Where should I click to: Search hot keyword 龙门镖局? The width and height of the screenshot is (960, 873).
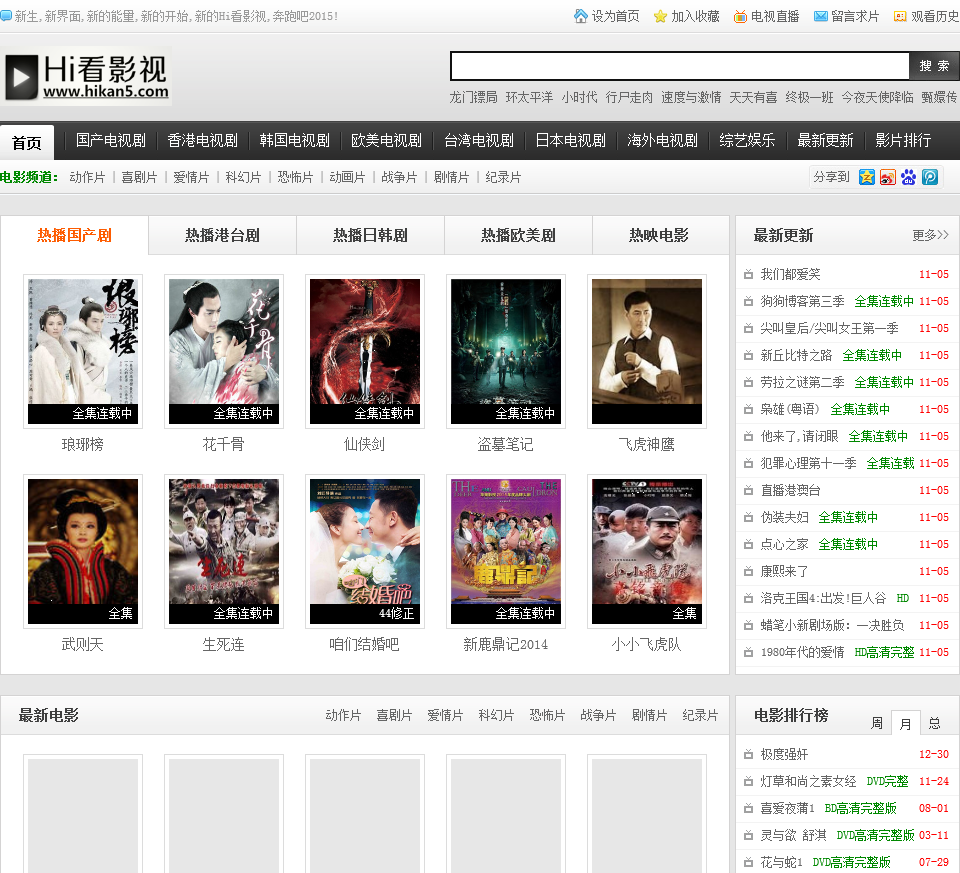tap(473, 97)
